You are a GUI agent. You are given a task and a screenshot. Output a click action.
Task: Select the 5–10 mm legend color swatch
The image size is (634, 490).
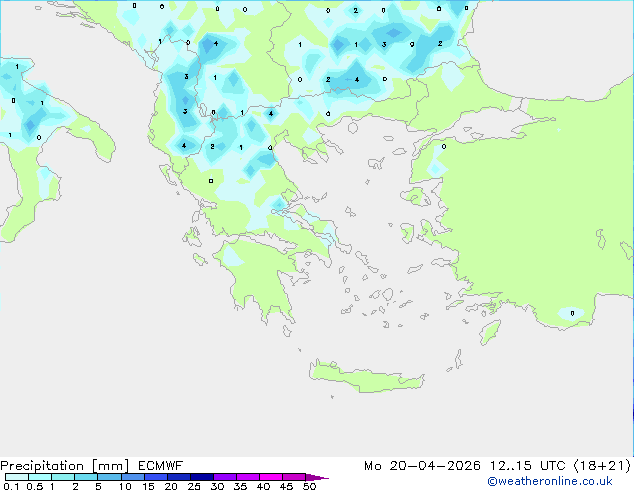click(109, 477)
